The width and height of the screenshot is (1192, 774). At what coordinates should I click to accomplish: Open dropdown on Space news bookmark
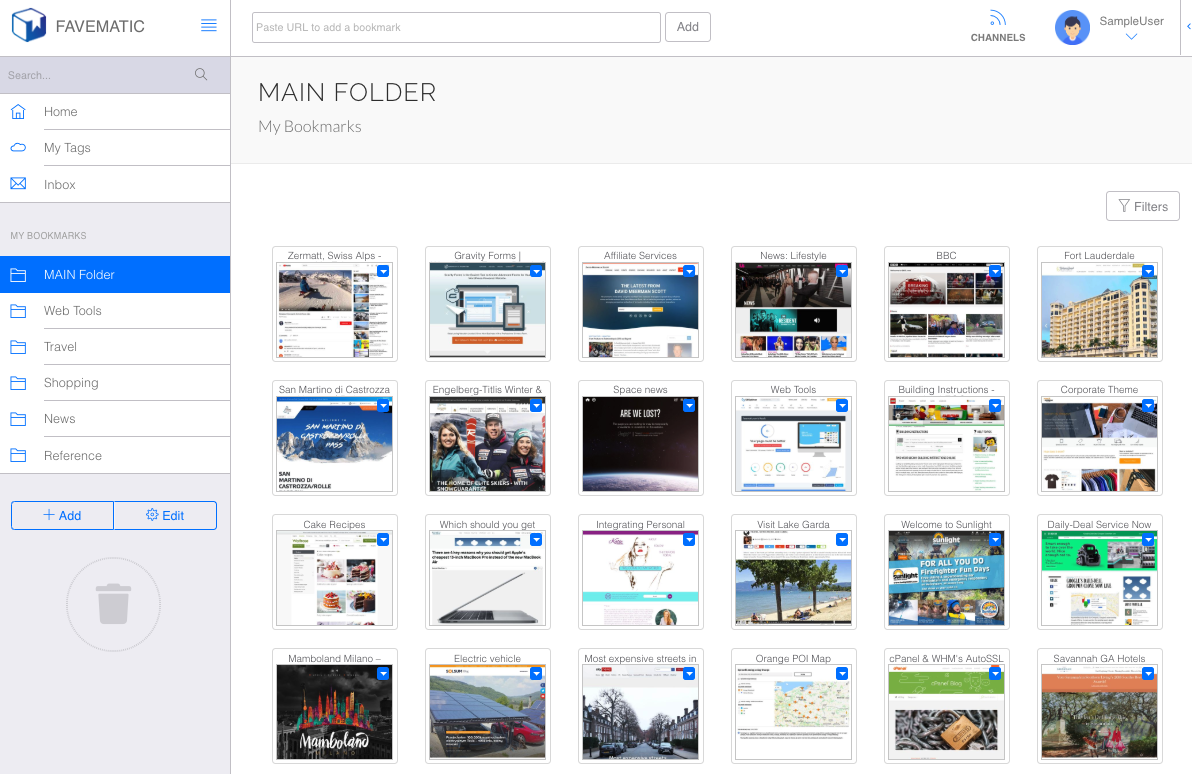[x=689, y=405]
